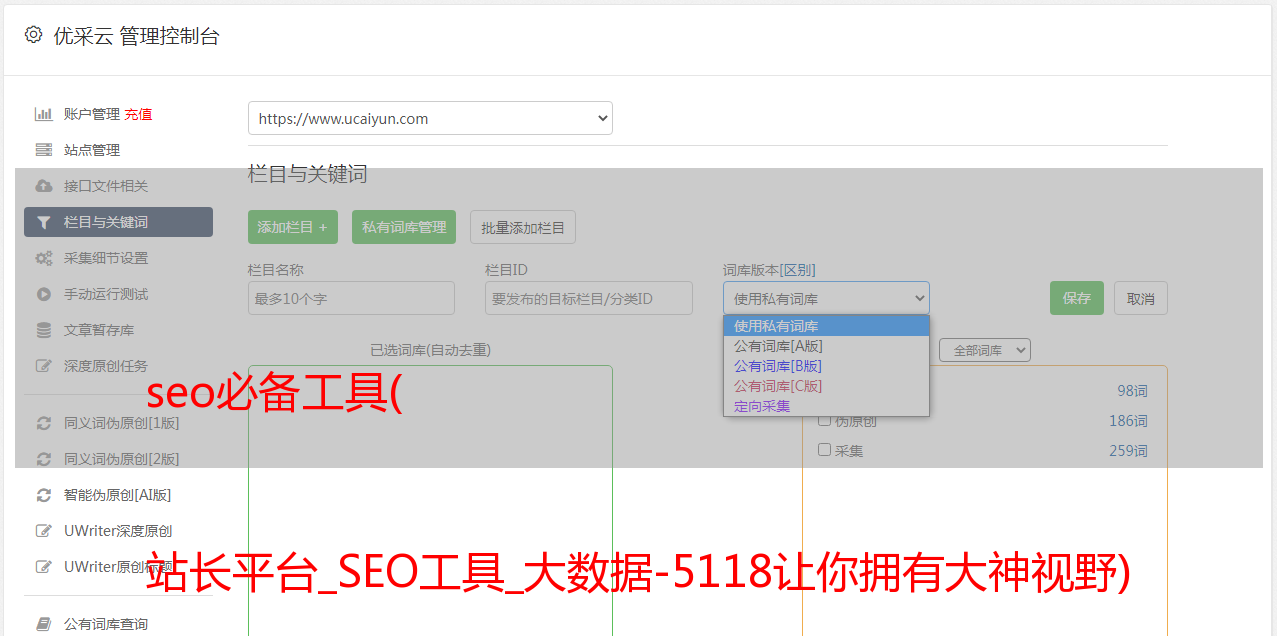Click the server icon for 站点管理
This screenshot has width=1277, height=636.
click(43, 150)
